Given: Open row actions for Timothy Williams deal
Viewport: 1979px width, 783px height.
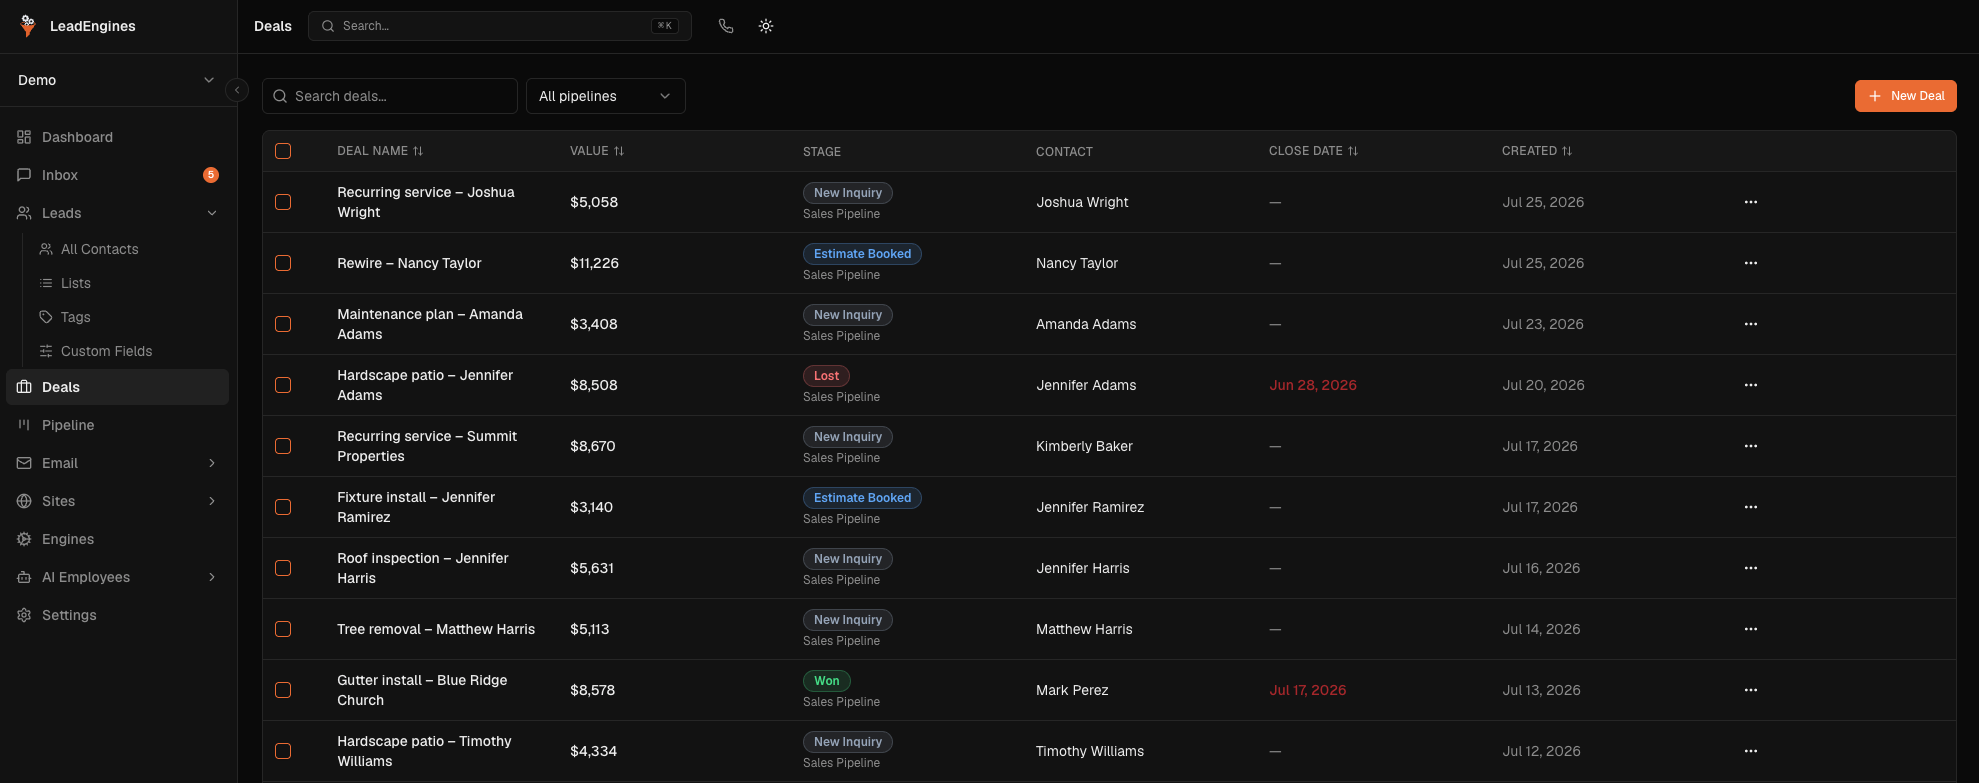Looking at the screenshot, I should click(1751, 751).
